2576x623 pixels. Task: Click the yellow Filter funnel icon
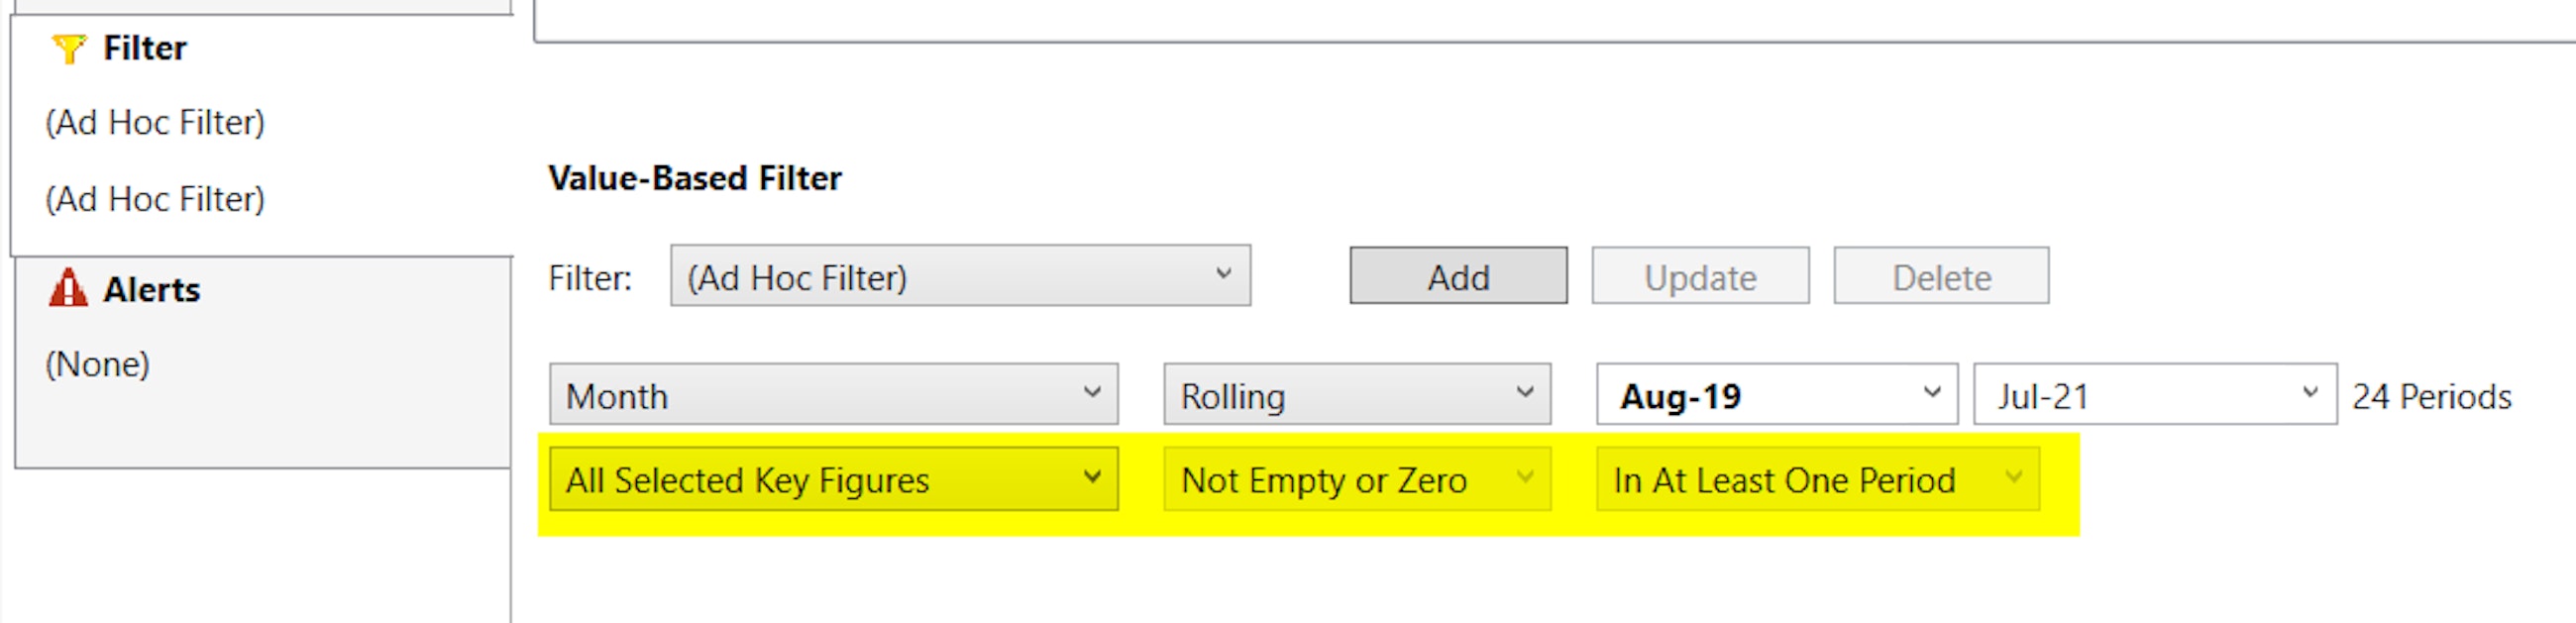pyautogui.click(x=70, y=46)
